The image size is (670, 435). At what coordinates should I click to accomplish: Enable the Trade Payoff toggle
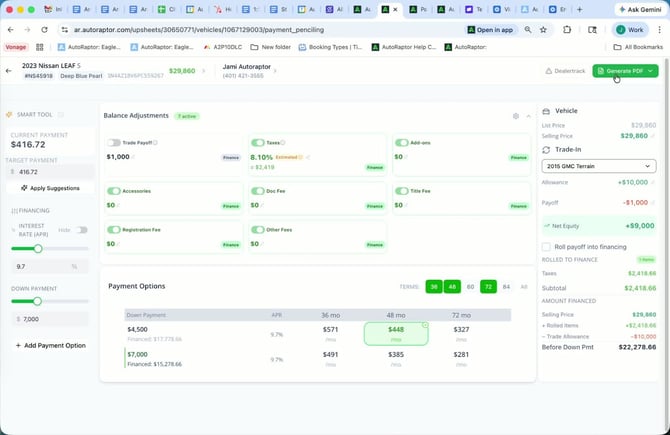point(114,143)
